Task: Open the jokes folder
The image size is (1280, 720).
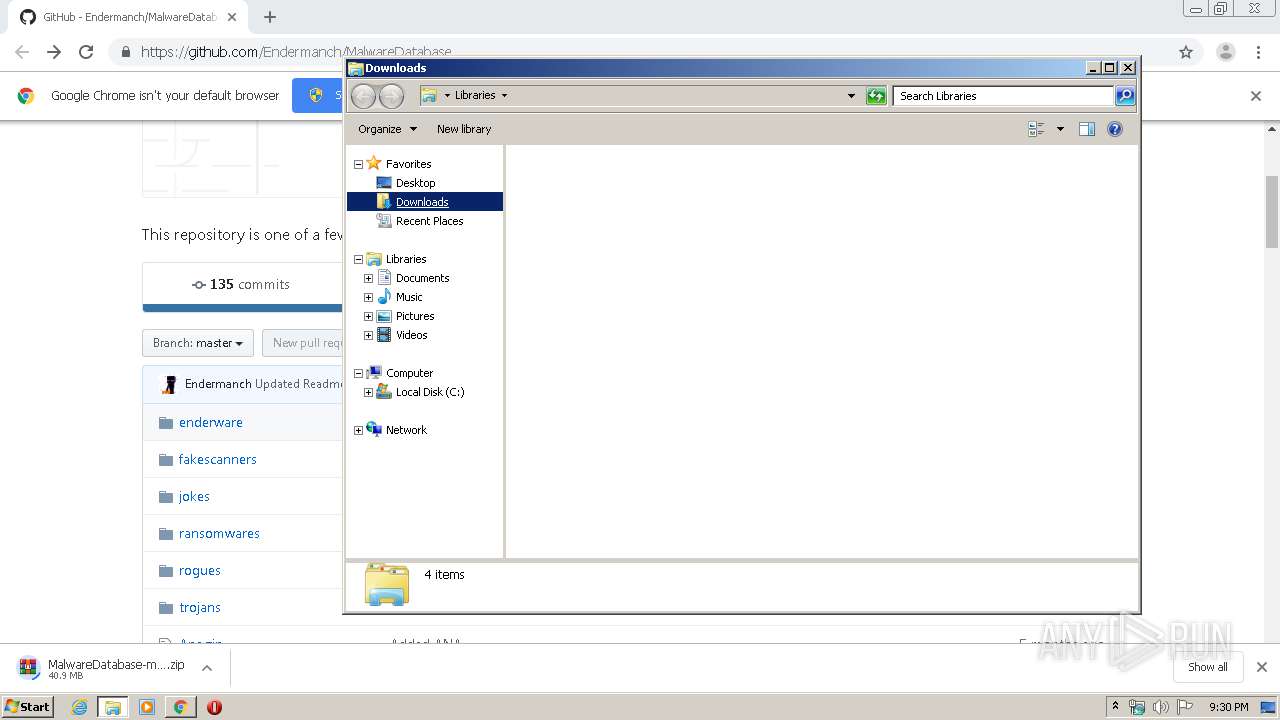Action: (194, 496)
